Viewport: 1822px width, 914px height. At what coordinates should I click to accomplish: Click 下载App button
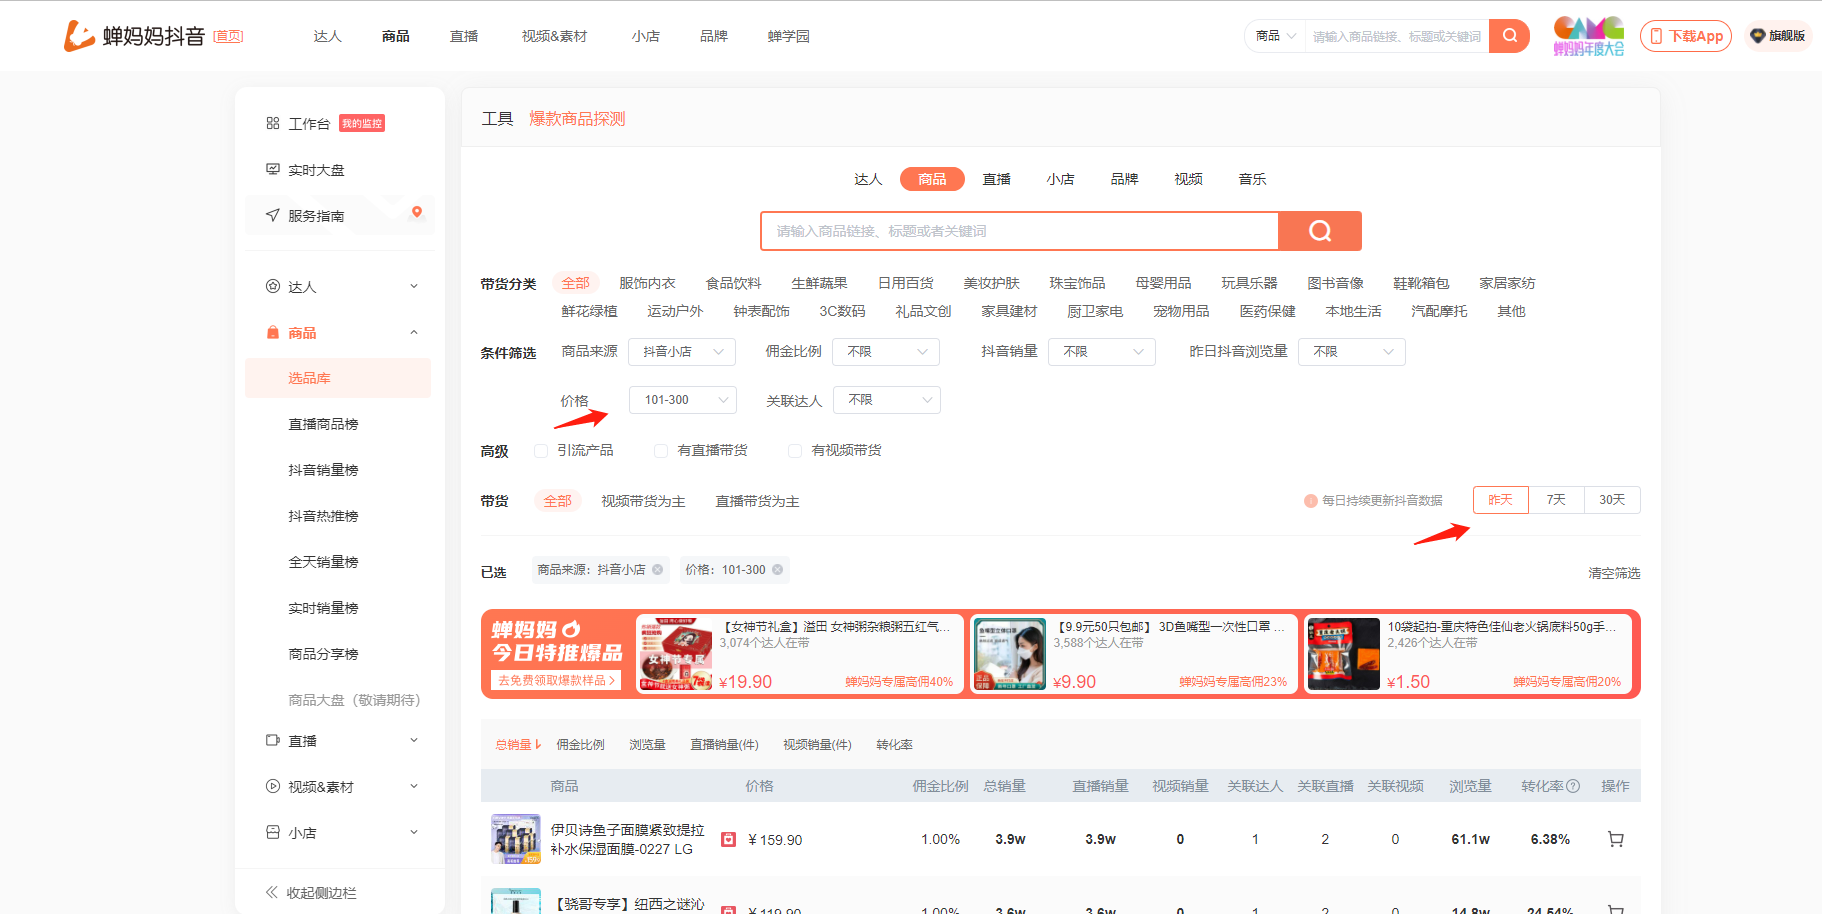[x=1686, y=36]
